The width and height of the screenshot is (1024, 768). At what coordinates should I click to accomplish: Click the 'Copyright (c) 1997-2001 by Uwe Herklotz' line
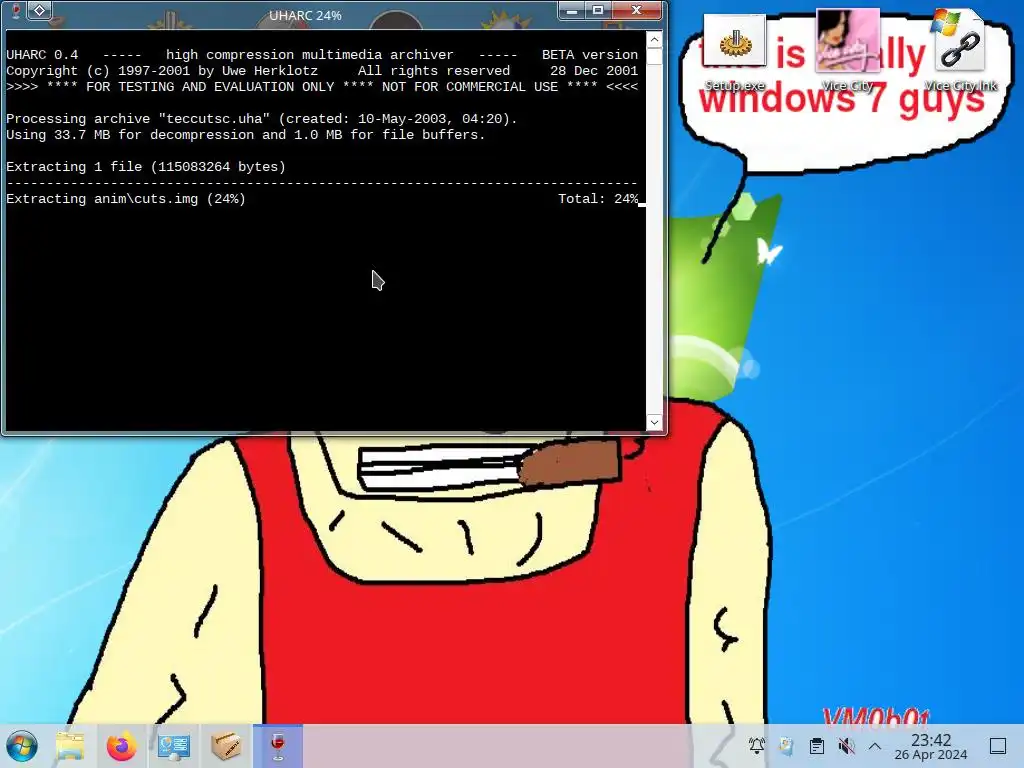coord(322,71)
